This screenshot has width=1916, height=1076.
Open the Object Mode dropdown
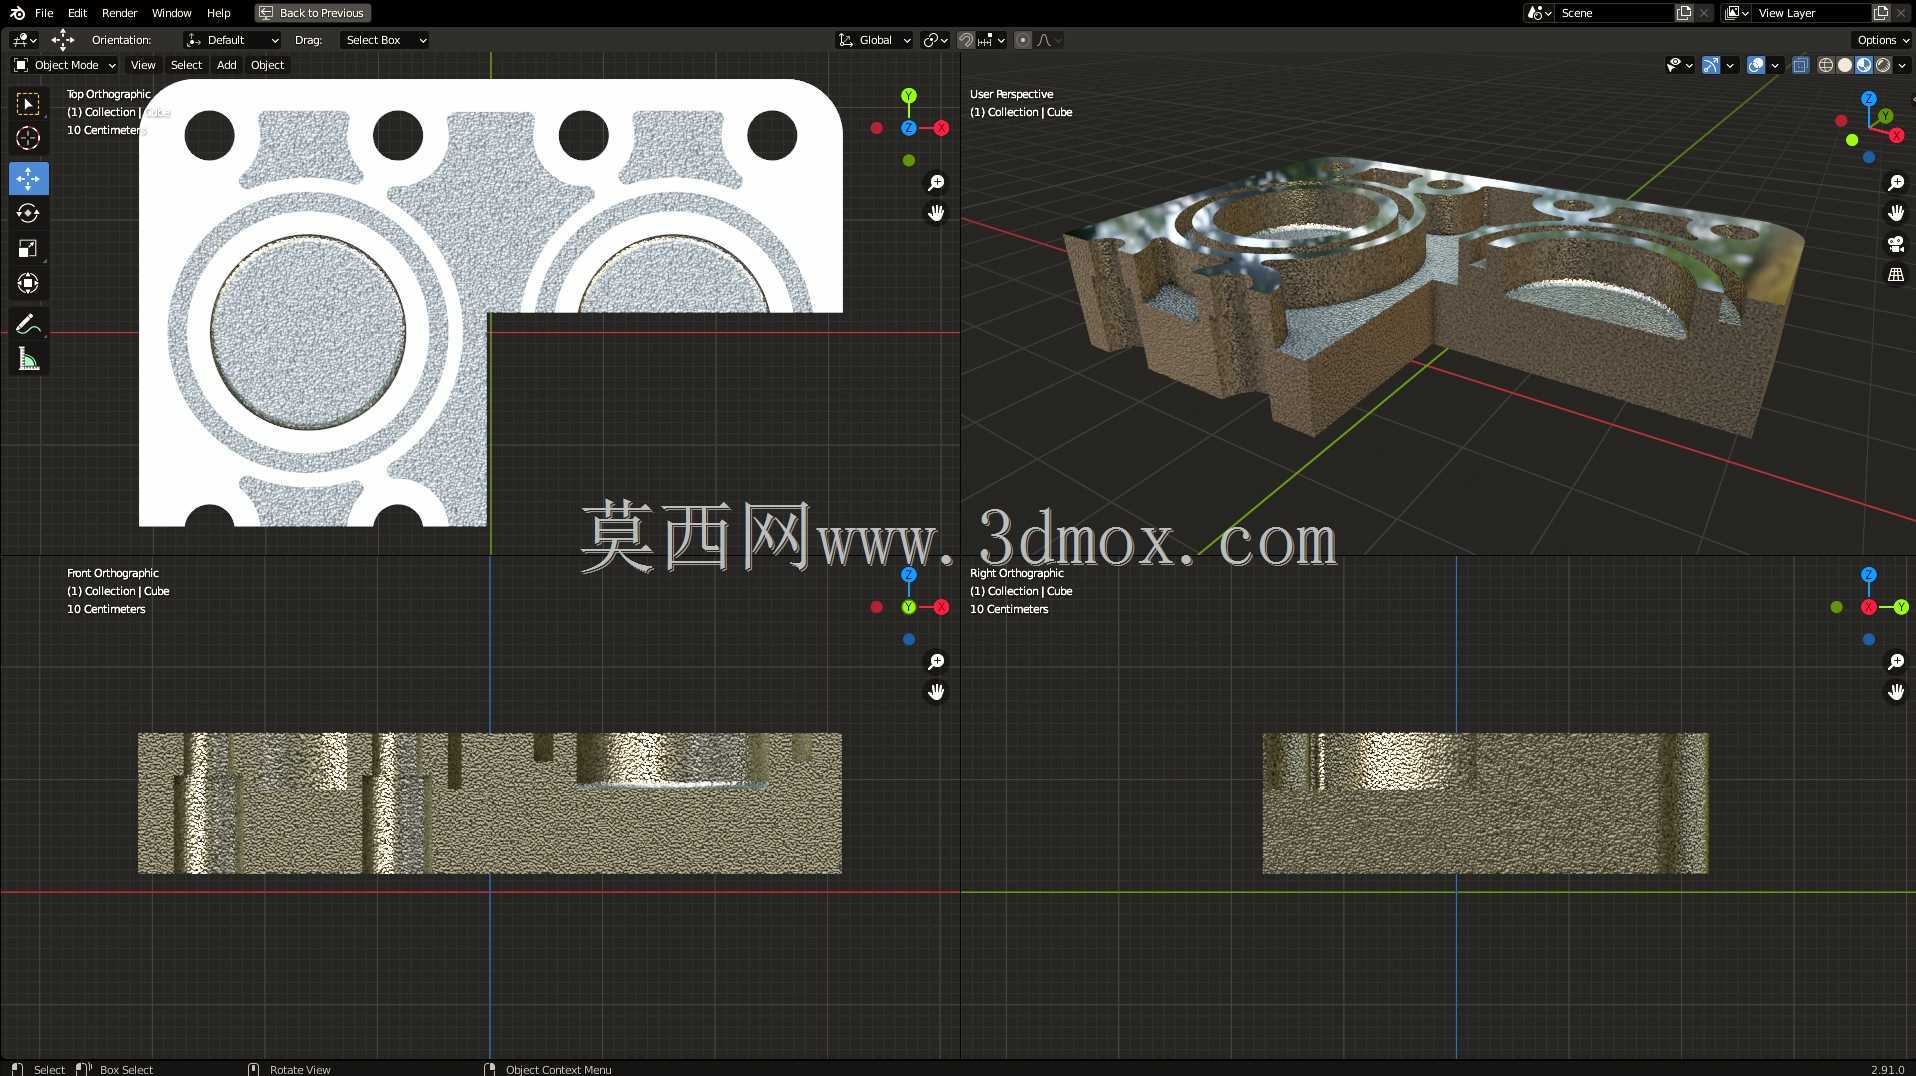point(64,65)
